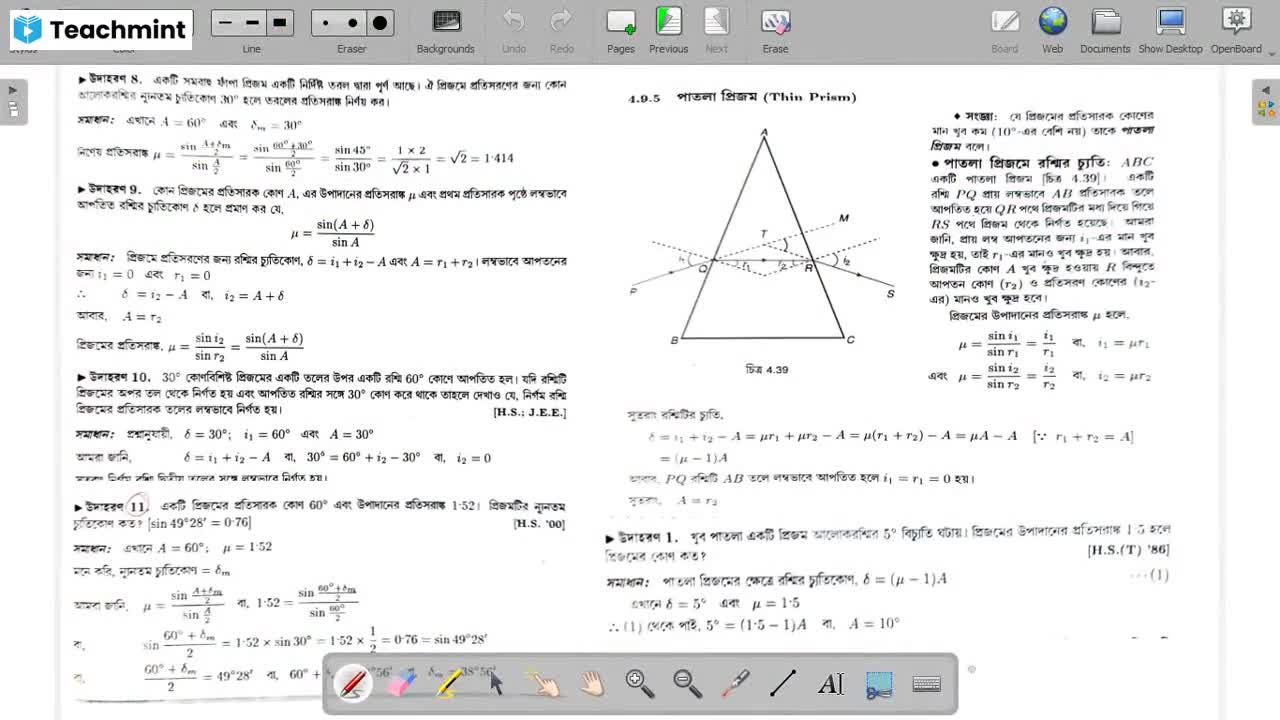Image resolution: width=1280 pixels, height=720 pixels.
Task: Open the virtual keyboard
Action: 927,684
